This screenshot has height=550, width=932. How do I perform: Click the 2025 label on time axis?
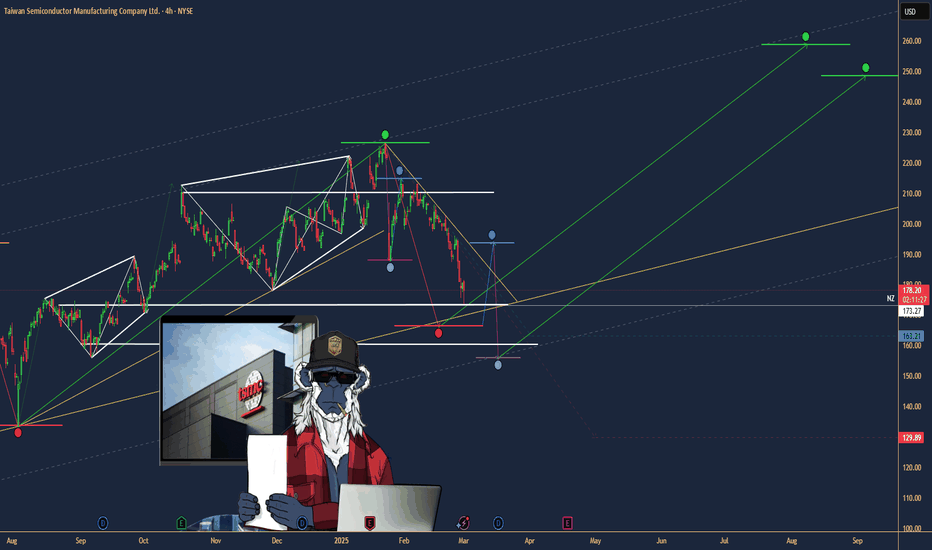[x=341, y=541]
